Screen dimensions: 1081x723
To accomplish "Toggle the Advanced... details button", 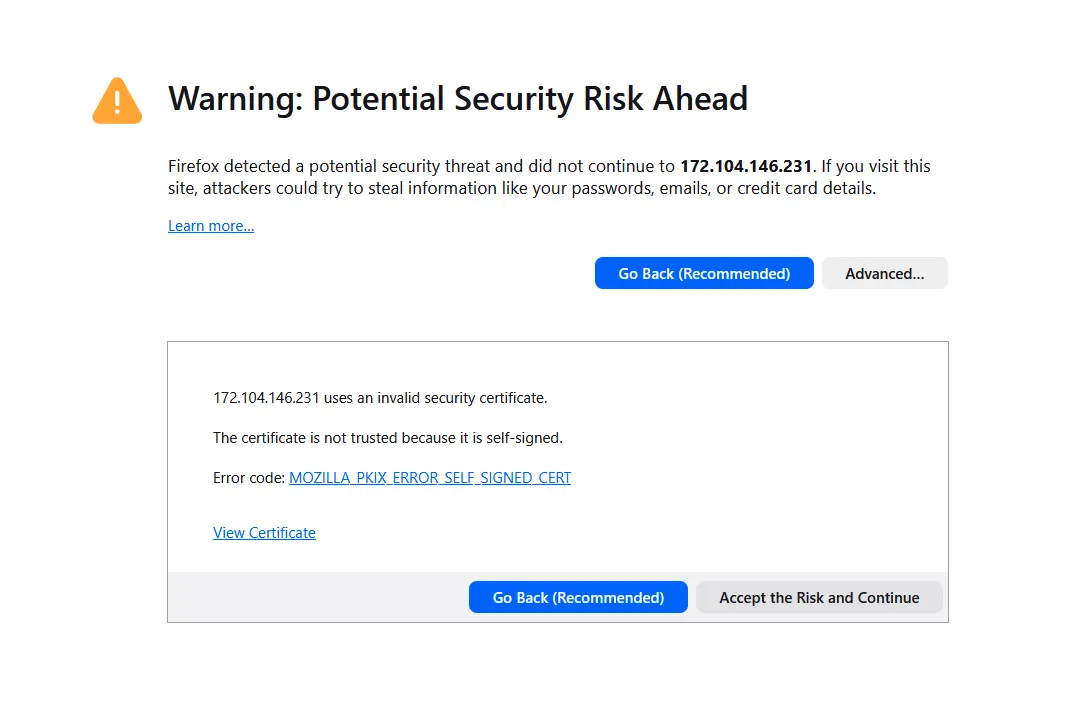I will click(884, 273).
